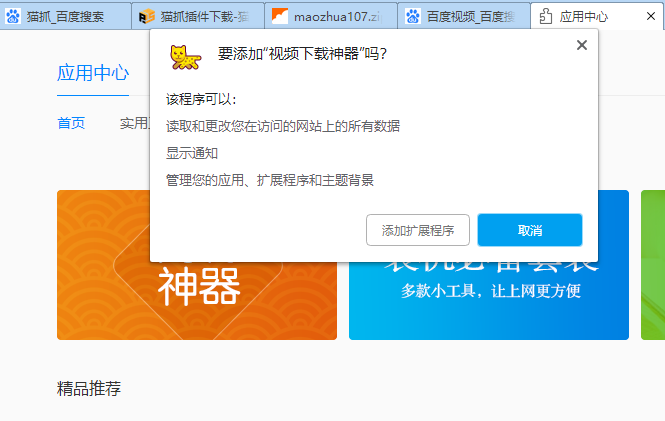Close the add-extension dialog with X
This screenshot has width=665, height=421.
(x=582, y=45)
